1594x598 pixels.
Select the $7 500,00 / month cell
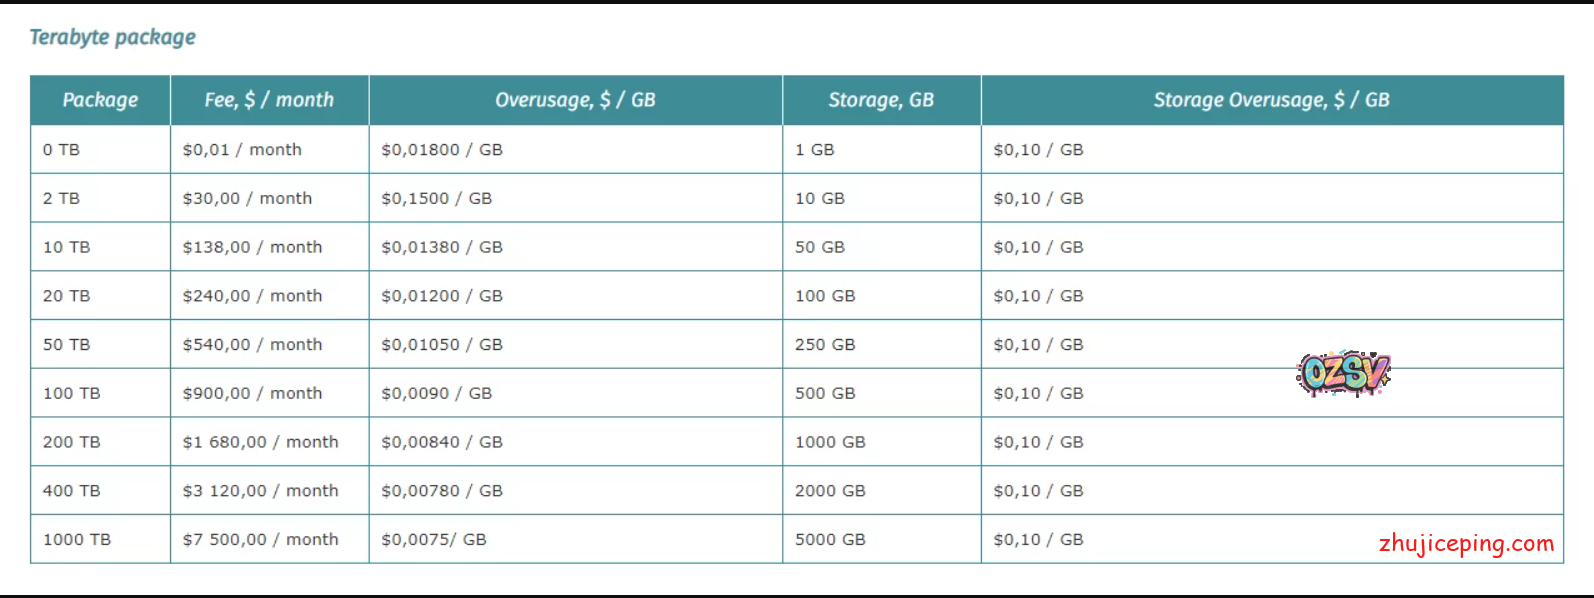[260, 539]
